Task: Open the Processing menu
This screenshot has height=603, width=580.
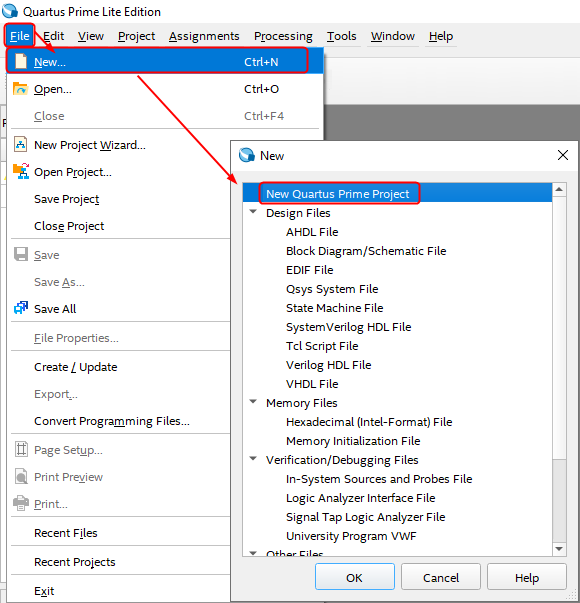Action: coord(283,36)
